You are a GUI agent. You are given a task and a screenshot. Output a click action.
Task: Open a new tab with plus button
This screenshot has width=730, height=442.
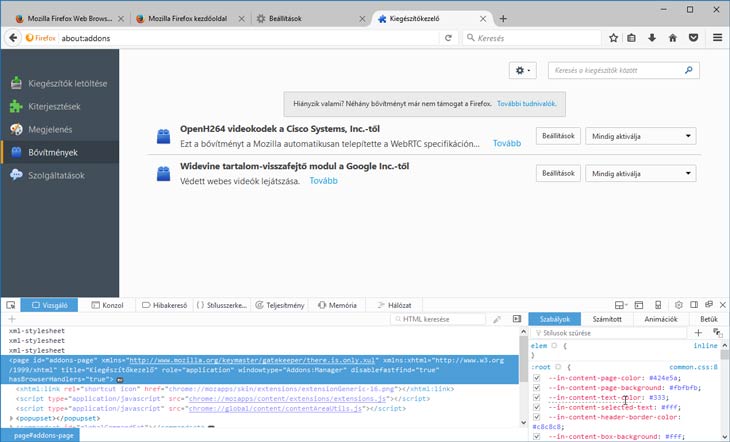click(x=503, y=19)
